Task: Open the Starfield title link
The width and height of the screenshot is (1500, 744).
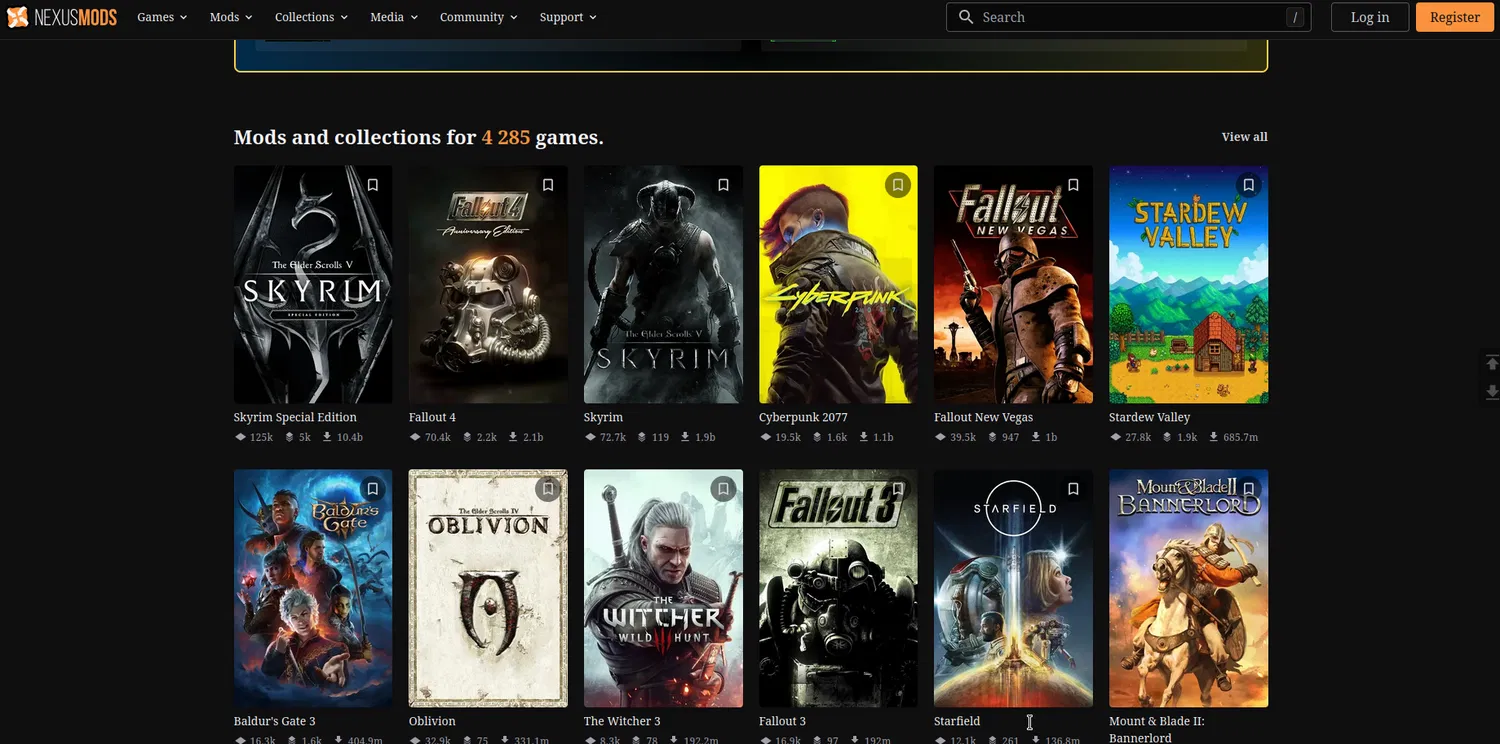Action: click(x=957, y=721)
